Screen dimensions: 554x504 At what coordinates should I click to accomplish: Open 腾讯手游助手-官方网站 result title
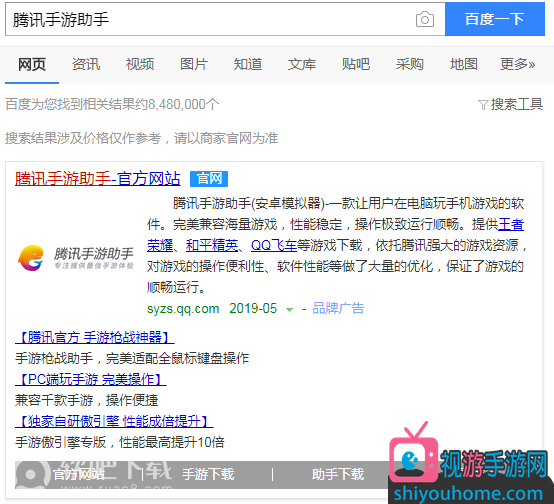tap(98, 178)
